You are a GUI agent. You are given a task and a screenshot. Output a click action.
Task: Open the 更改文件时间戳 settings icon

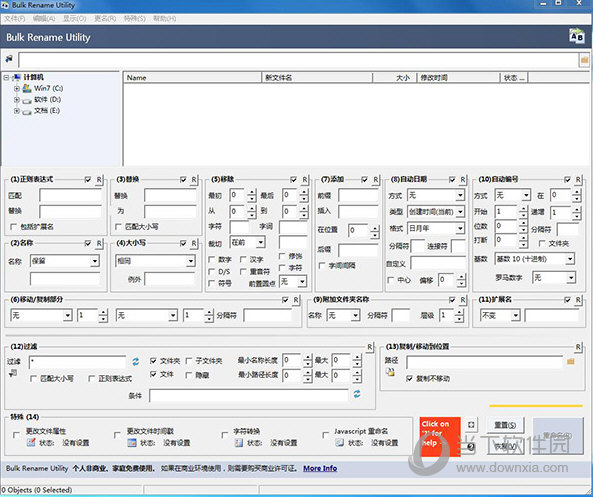[132, 442]
